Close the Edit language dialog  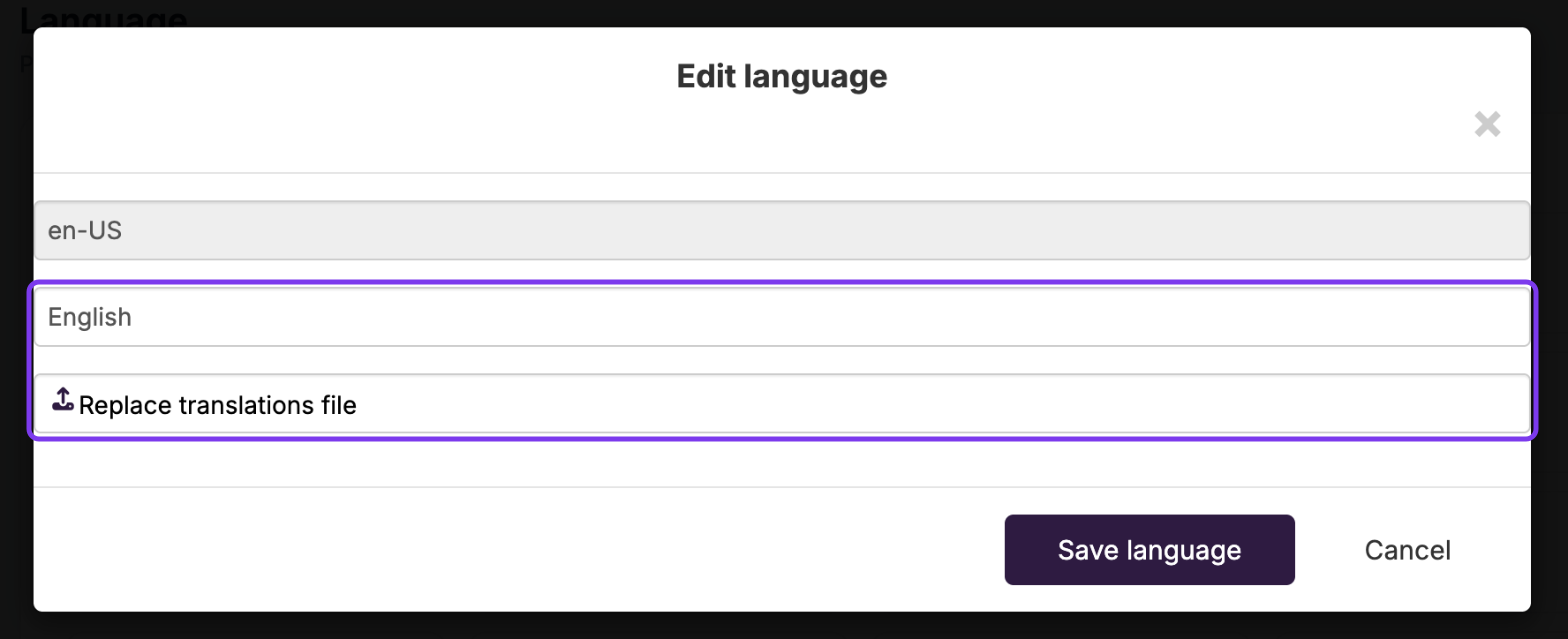pos(1487,125)
